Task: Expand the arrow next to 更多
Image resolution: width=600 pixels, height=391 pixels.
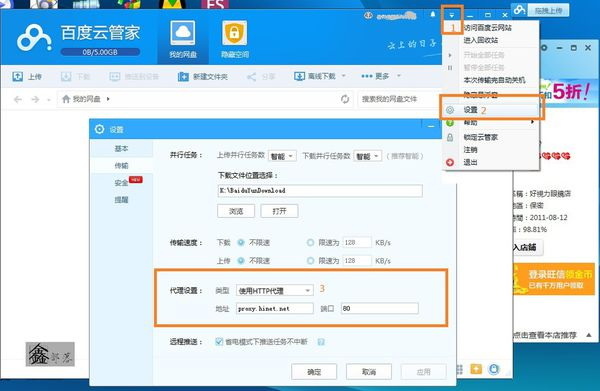Action: point(398,76)
